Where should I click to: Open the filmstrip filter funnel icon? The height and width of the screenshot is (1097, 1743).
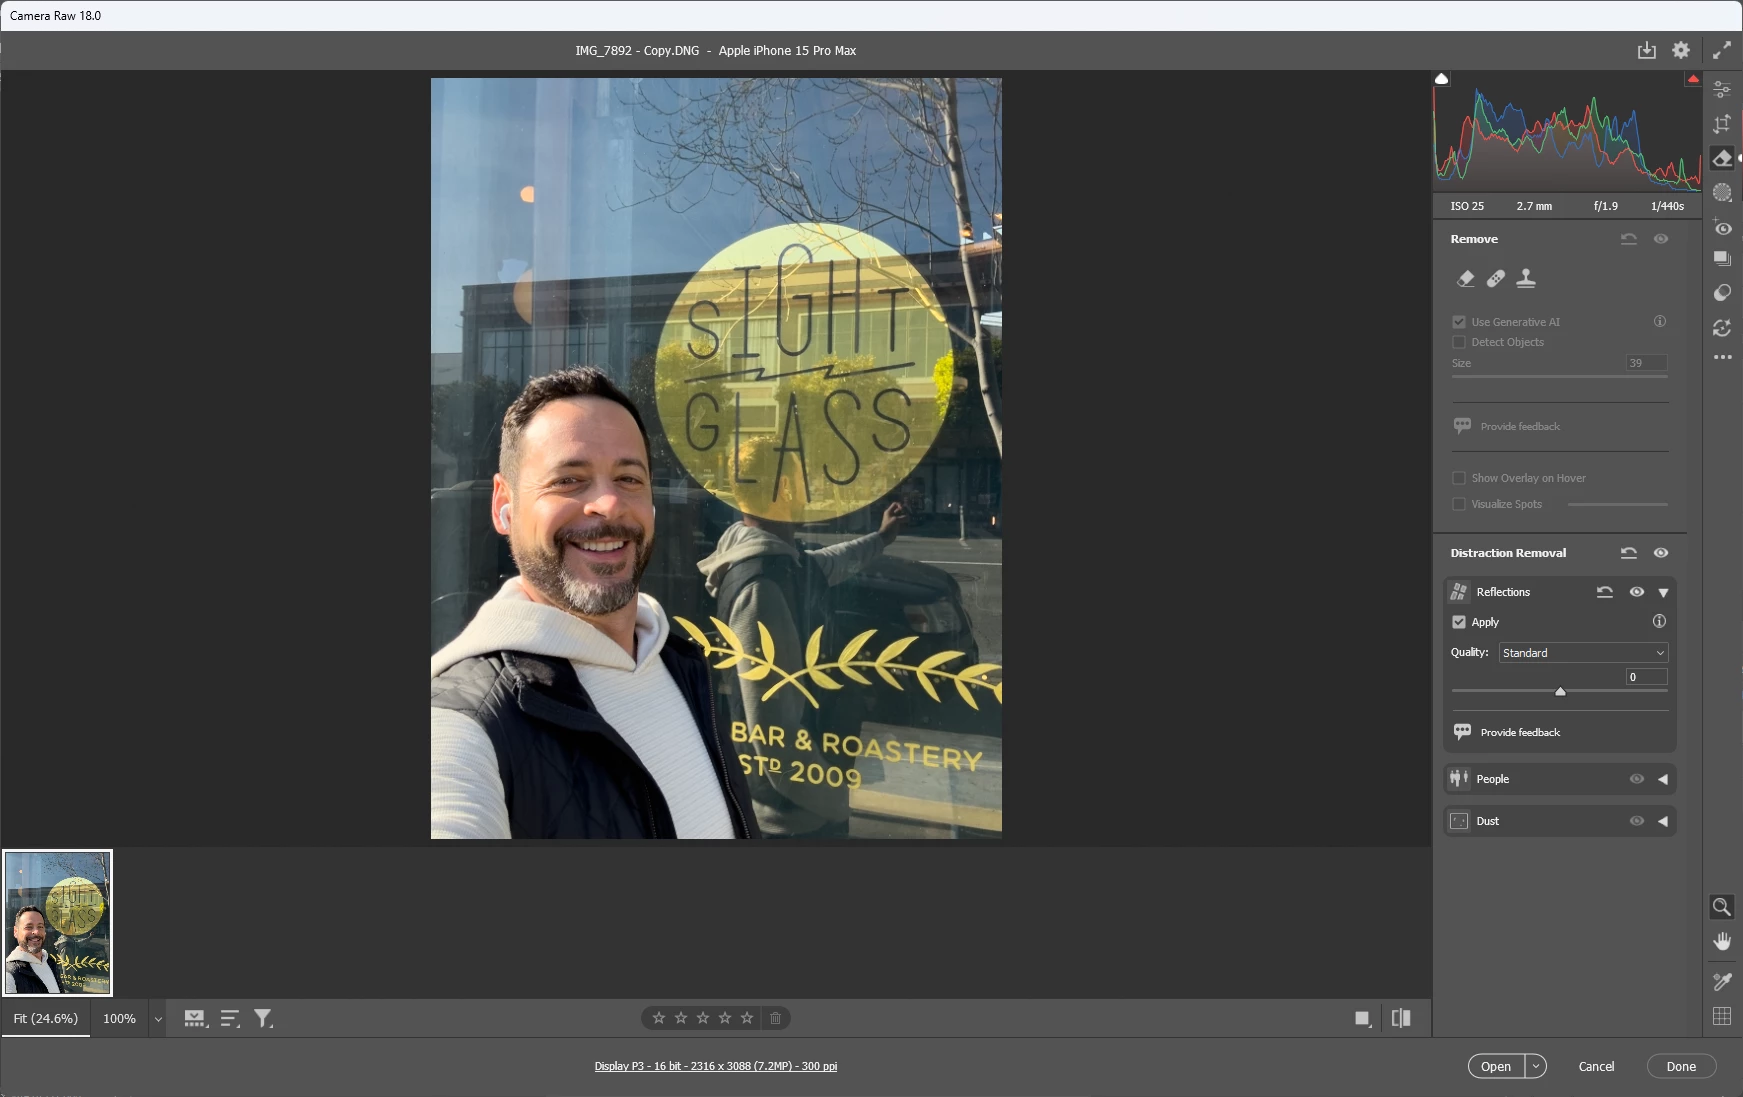[x=263, y=1018]
